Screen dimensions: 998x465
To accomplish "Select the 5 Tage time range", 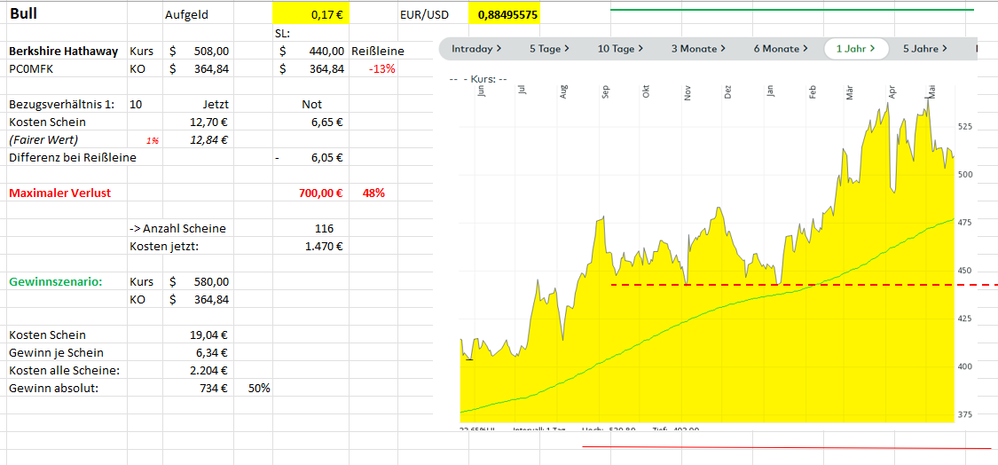I will coord(550,48).
